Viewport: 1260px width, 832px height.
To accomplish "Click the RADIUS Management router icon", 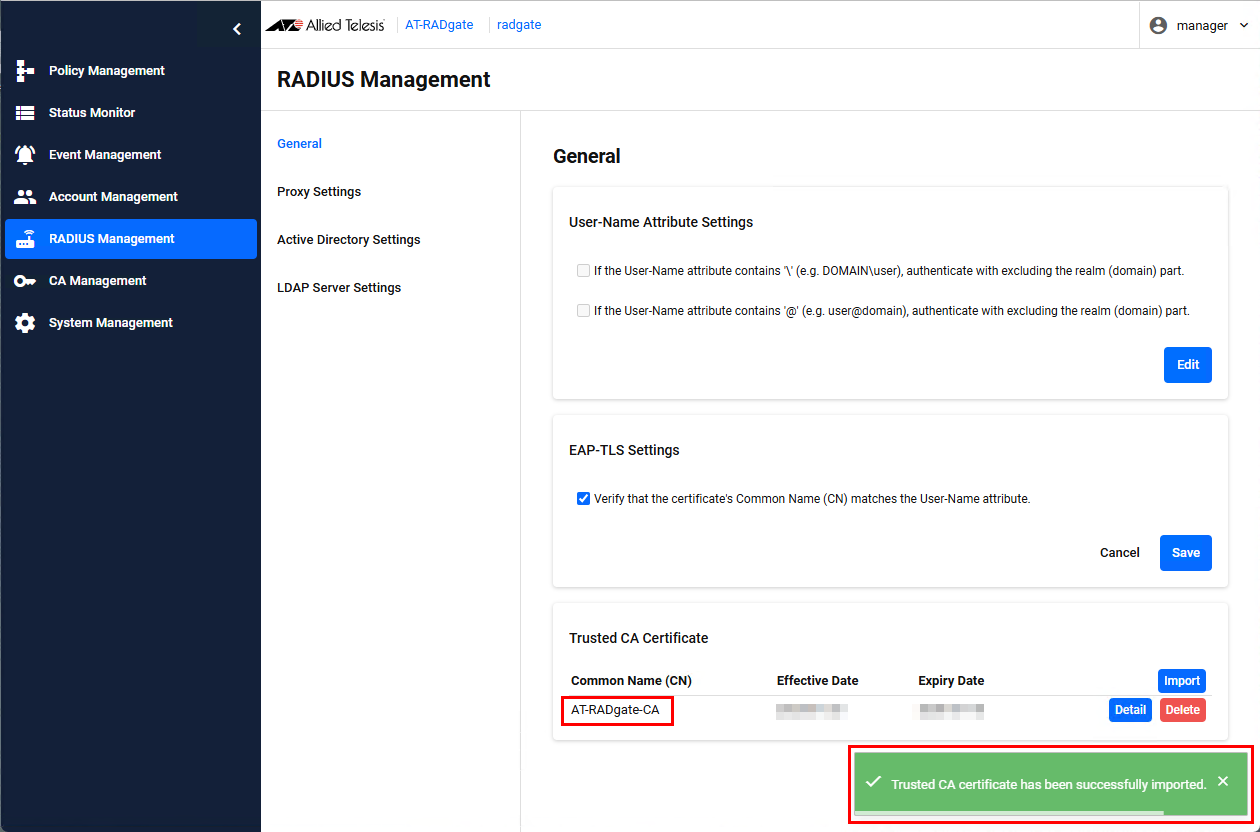I will pos(25,239).
